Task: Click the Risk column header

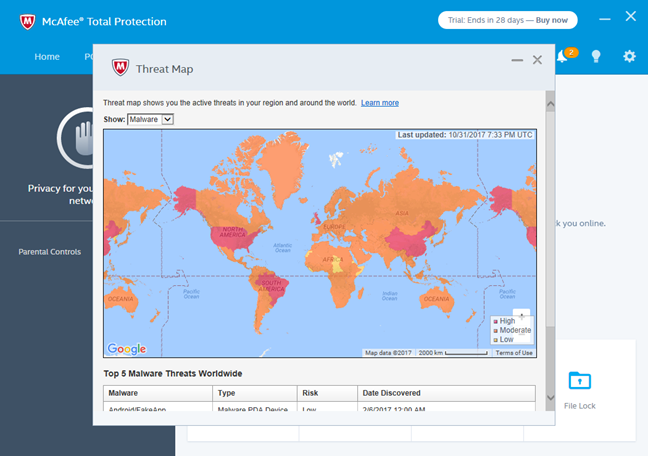Action: [x=327, y=393]
